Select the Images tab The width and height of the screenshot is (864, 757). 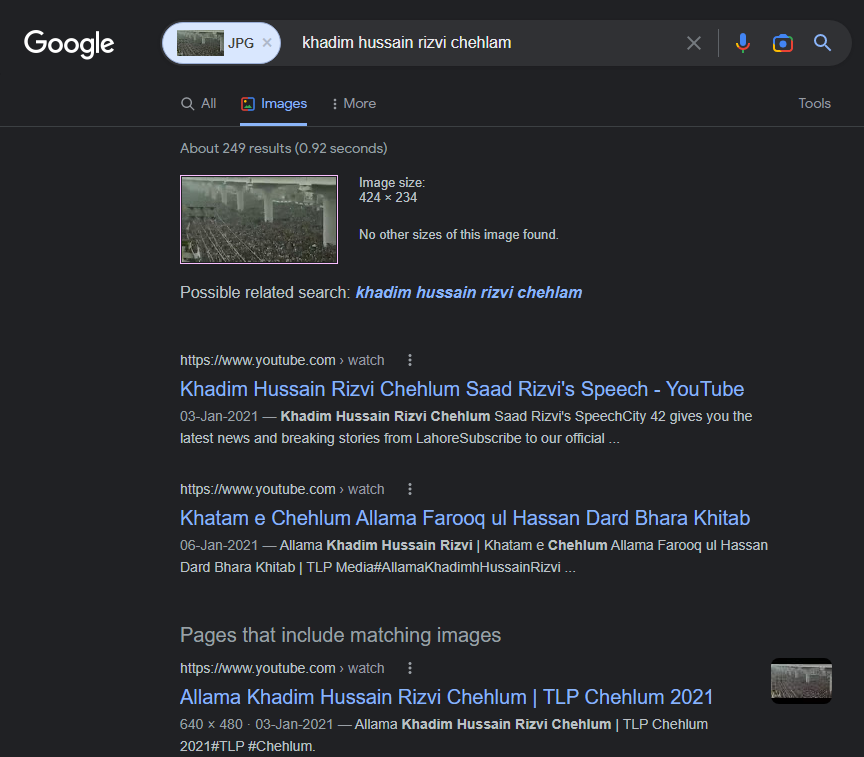pos(274,104)
